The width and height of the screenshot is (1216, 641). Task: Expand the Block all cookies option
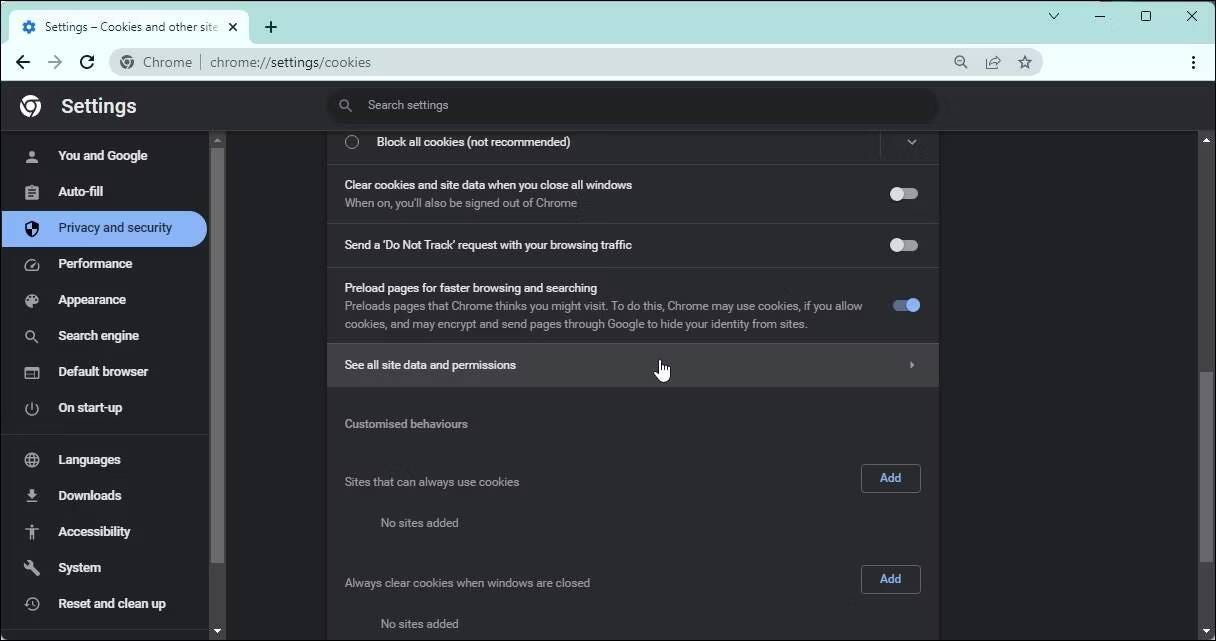point(911,141)
